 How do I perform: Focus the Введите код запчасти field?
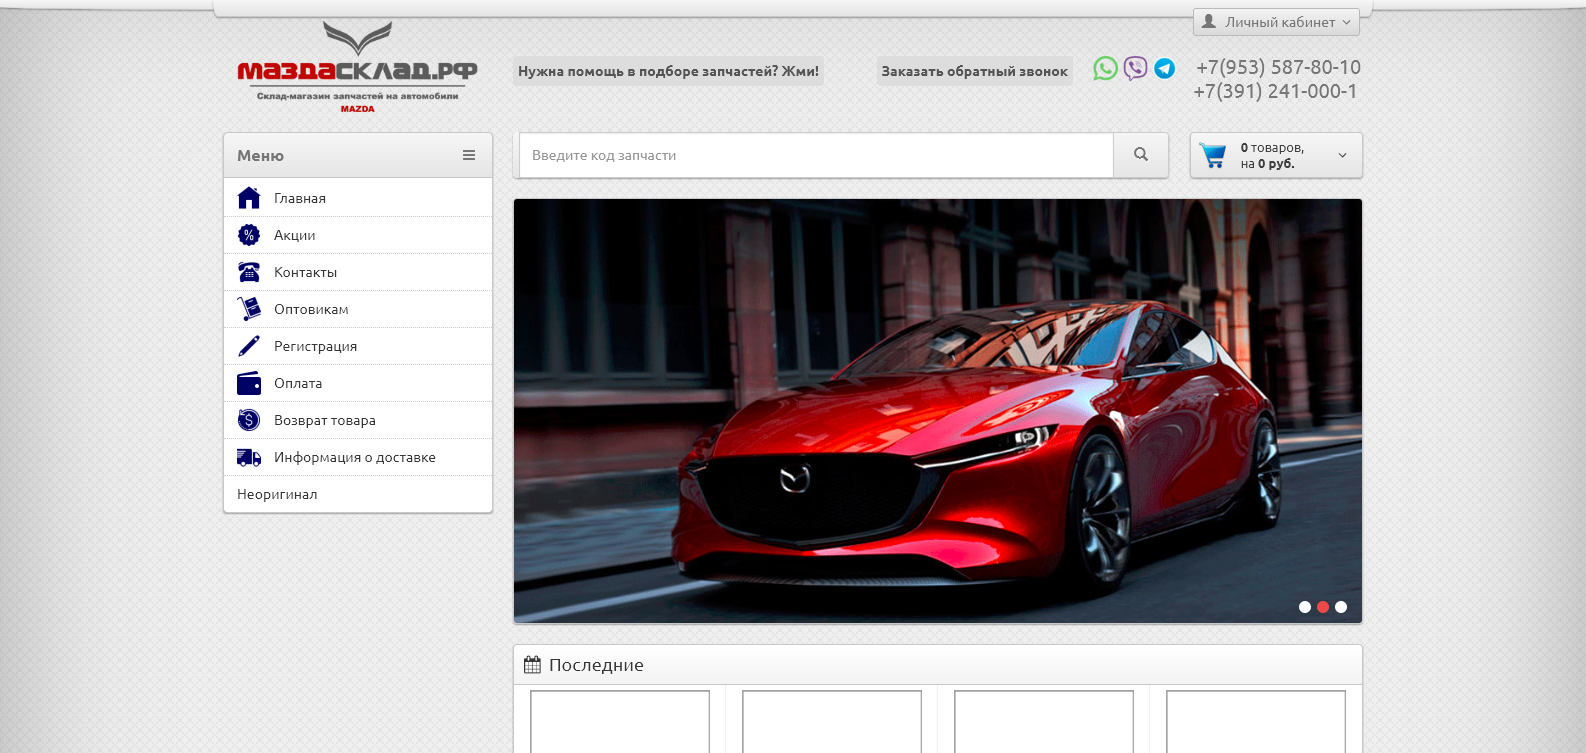816,155
